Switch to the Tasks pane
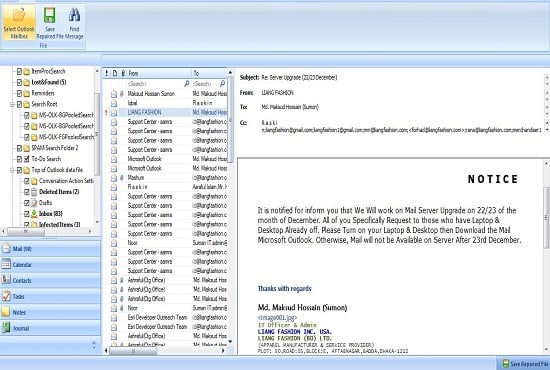The width and height of the screenshot is (550, 370). [50, 296]
